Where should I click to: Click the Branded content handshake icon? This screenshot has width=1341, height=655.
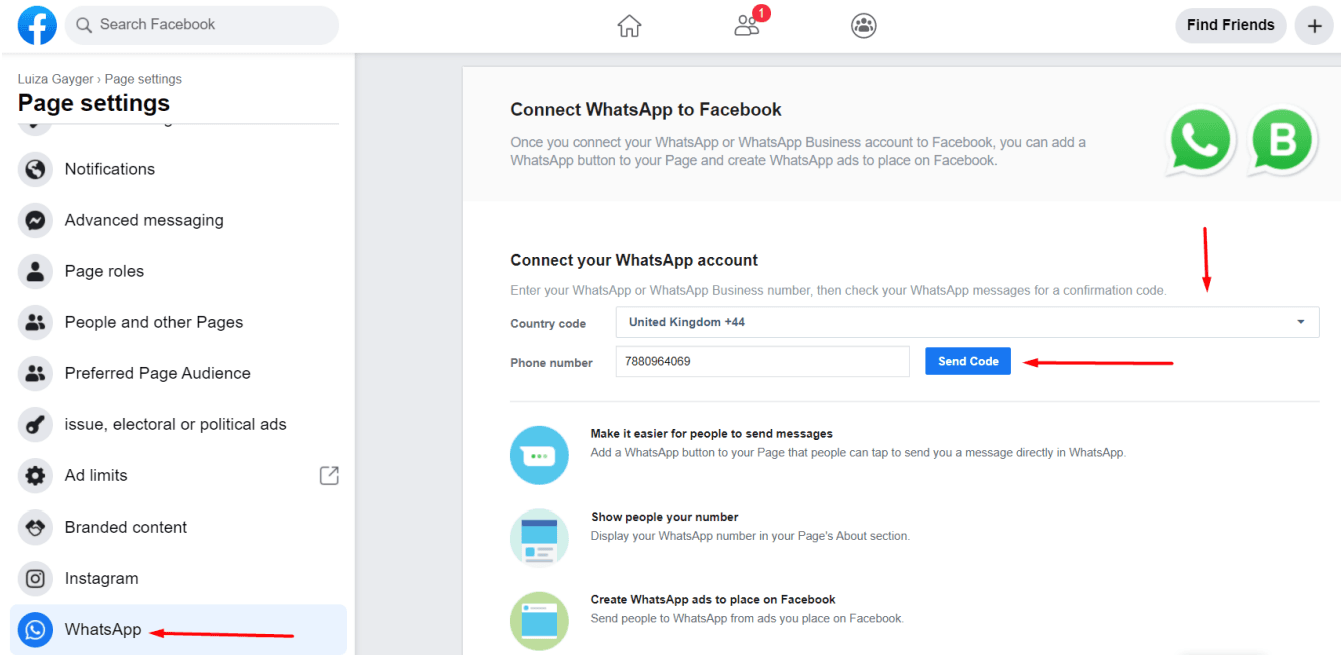click(x=35, y=527)
